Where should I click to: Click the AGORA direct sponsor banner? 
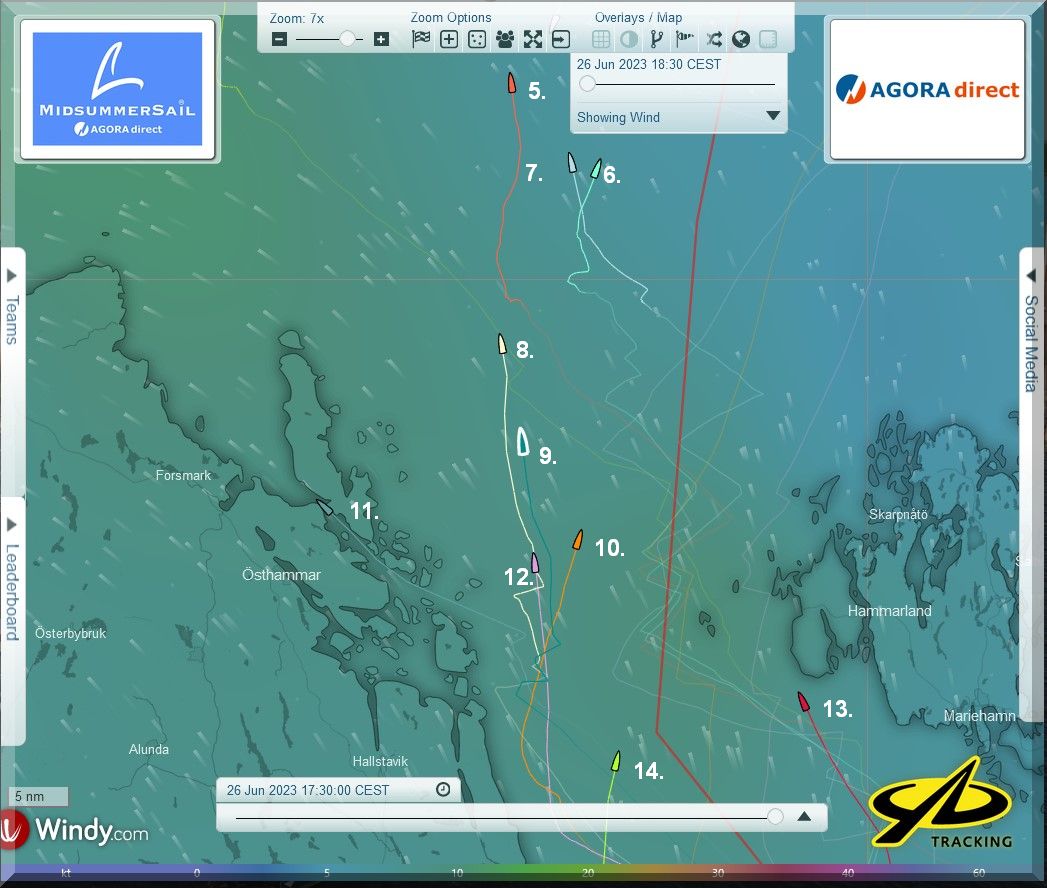tap(926, 89)
